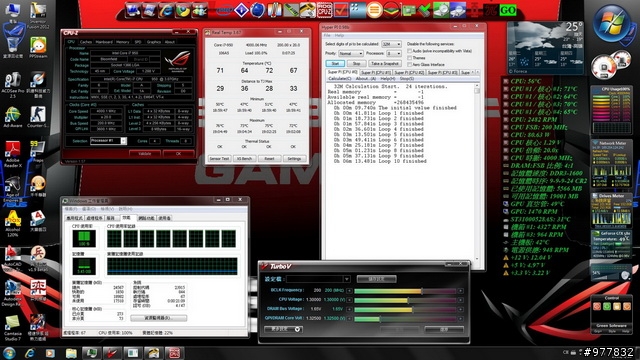This screenshot has height=360, width=640.
Task: Open the digits of pi 32M dropdown
Action: click(391, 44)
